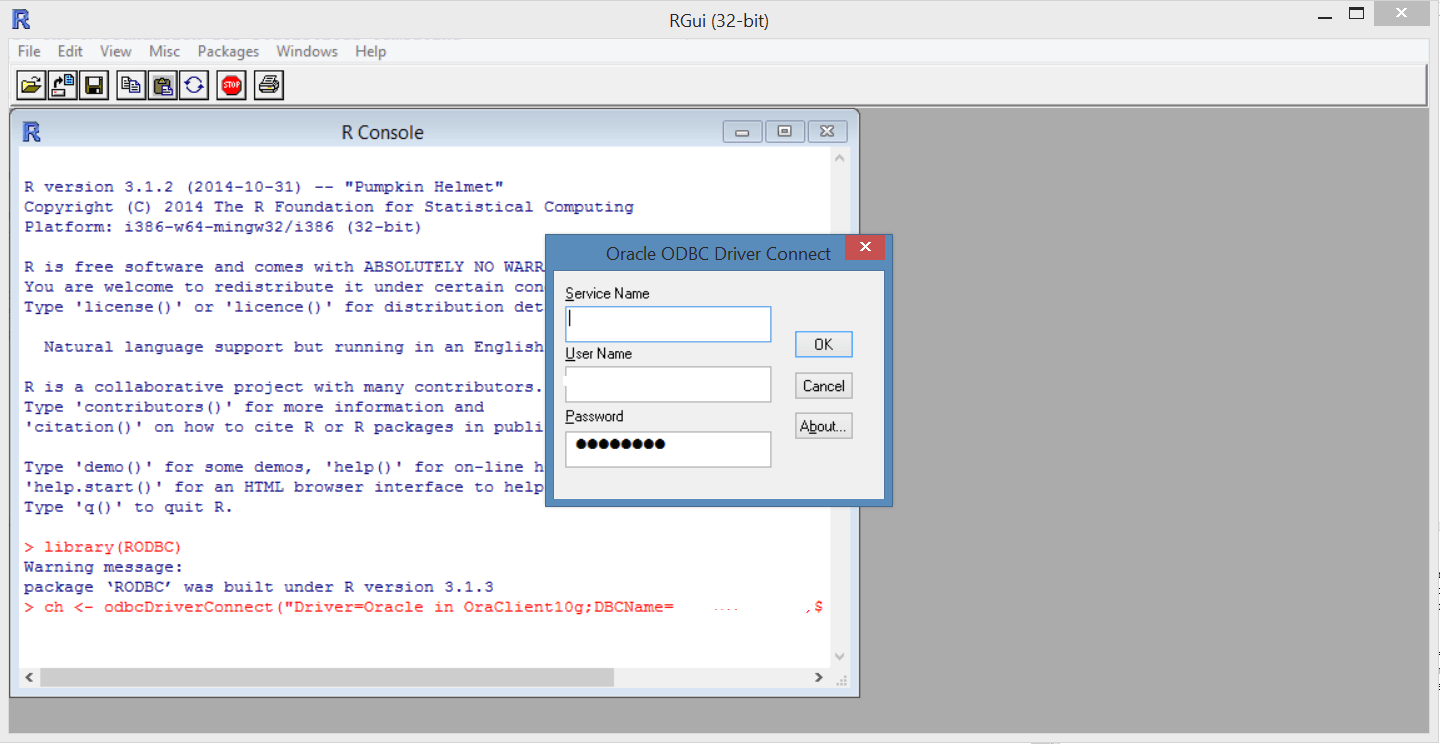Click R Console horizontal scroll left arrow
This screenshot has height=744, width=1440.
29,677
